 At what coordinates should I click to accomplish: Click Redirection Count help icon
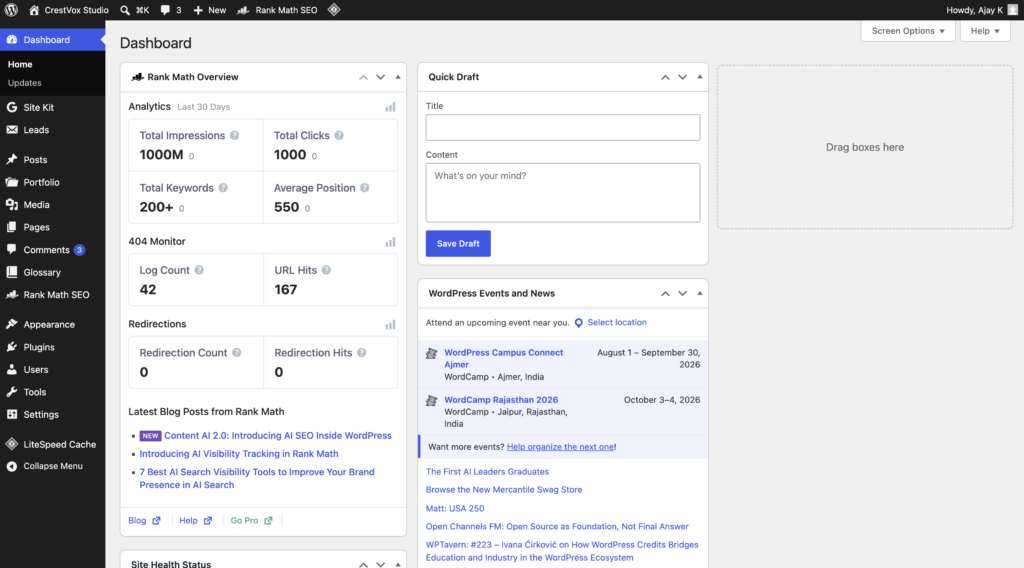(236, 353)
